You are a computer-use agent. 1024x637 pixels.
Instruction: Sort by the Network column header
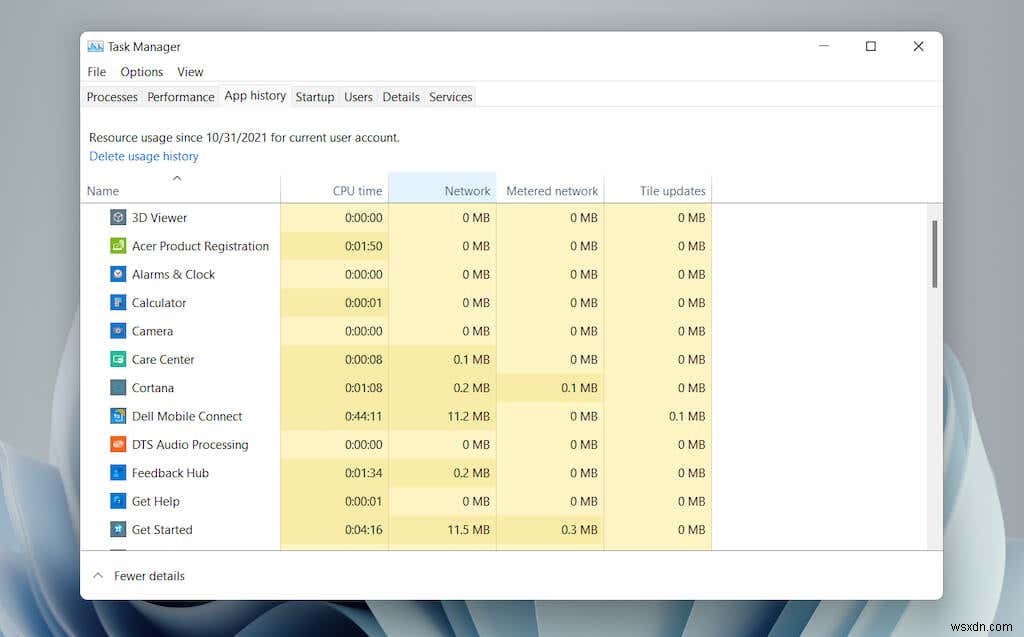tap(467, 190)
